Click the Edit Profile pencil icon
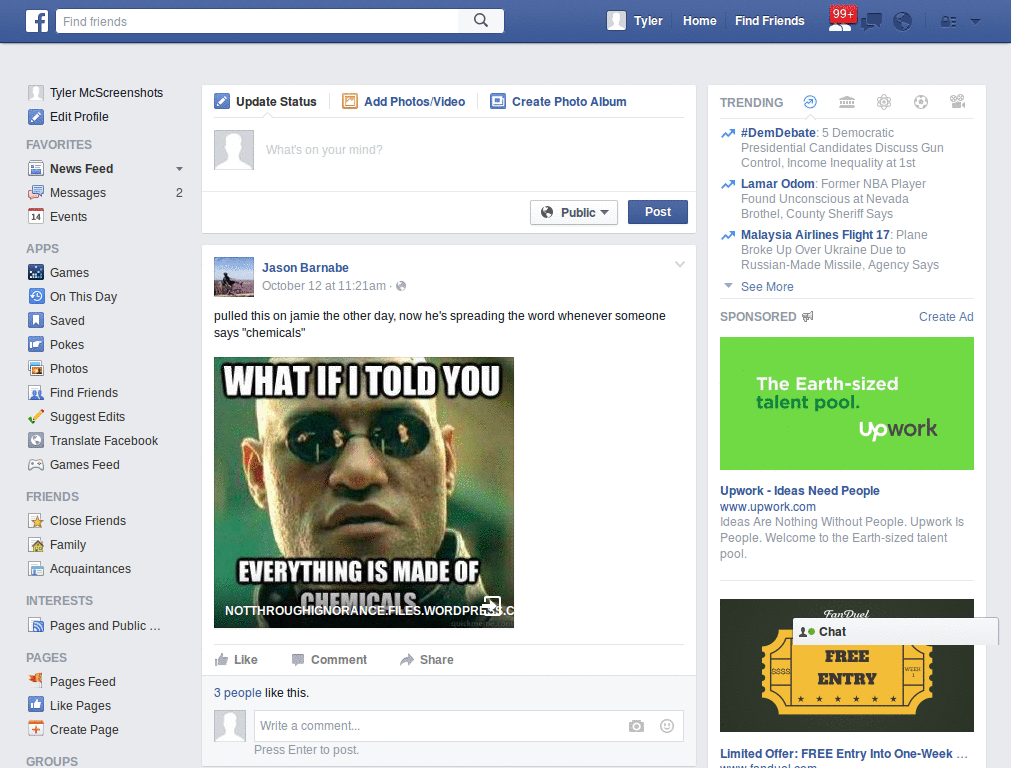Screen dimensions: 1024x768 [36, 117]
